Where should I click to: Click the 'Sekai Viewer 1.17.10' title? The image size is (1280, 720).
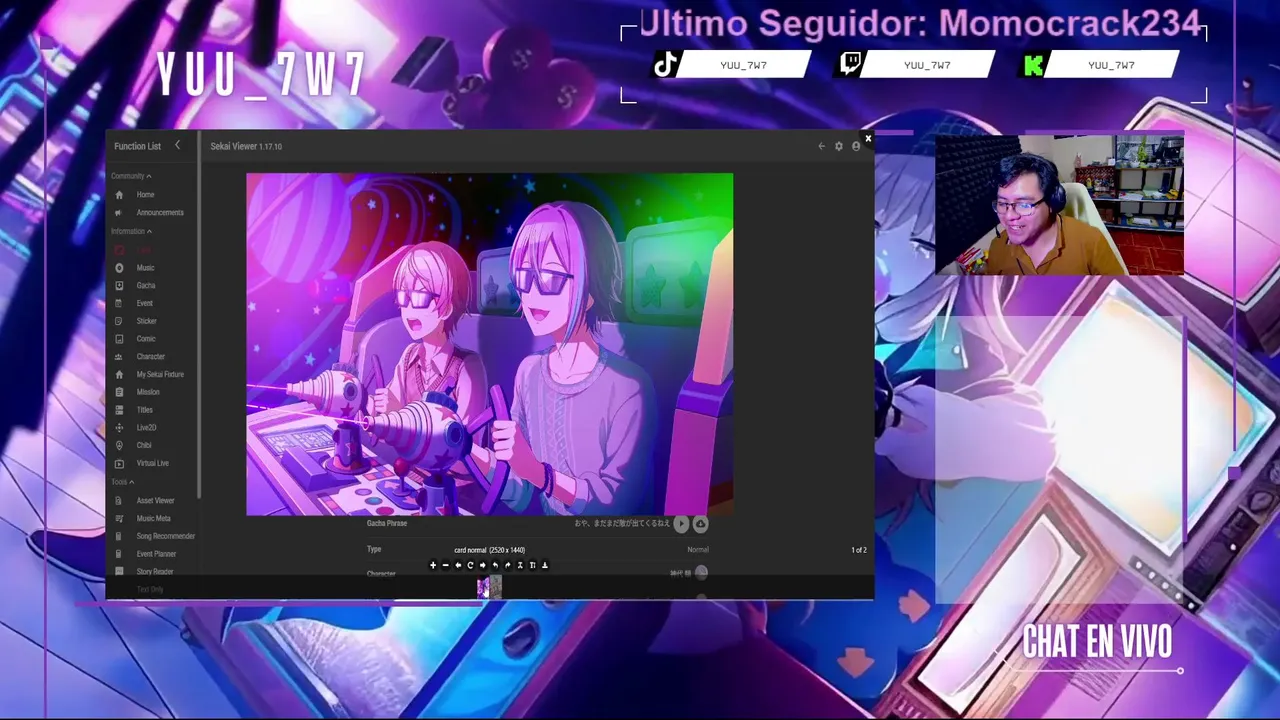point(246,146)
